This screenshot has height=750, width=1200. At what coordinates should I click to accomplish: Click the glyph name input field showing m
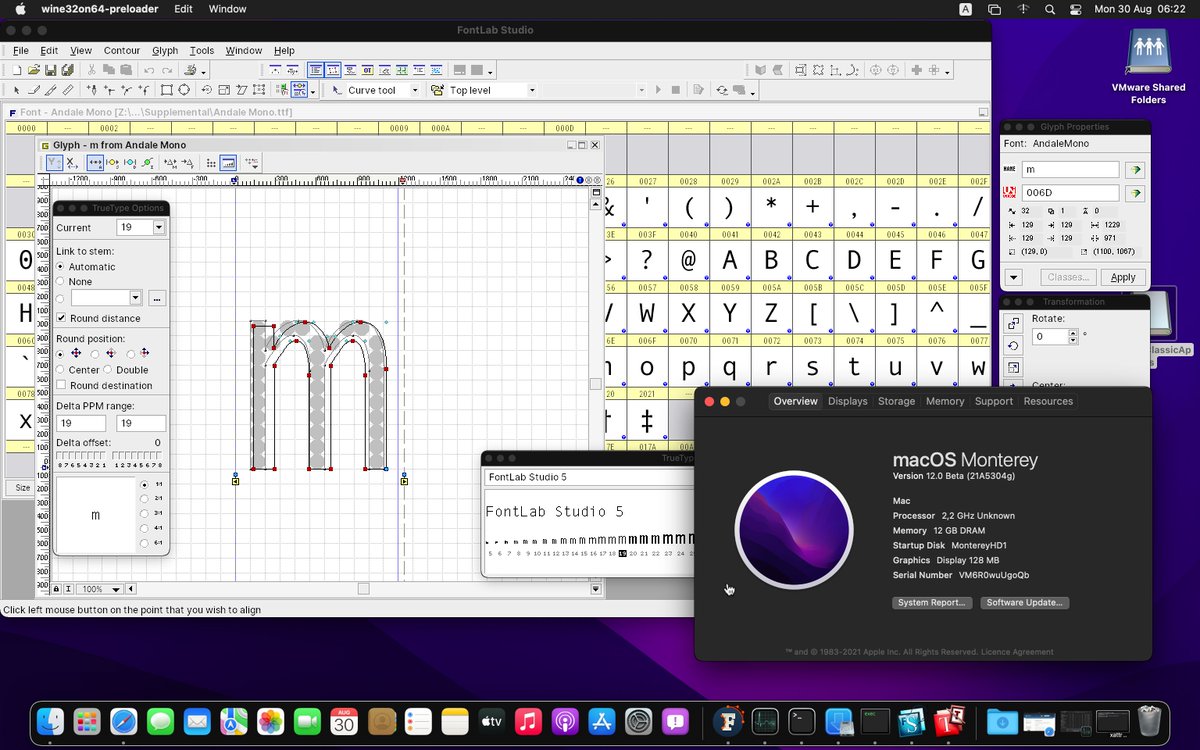point(1070,170)
